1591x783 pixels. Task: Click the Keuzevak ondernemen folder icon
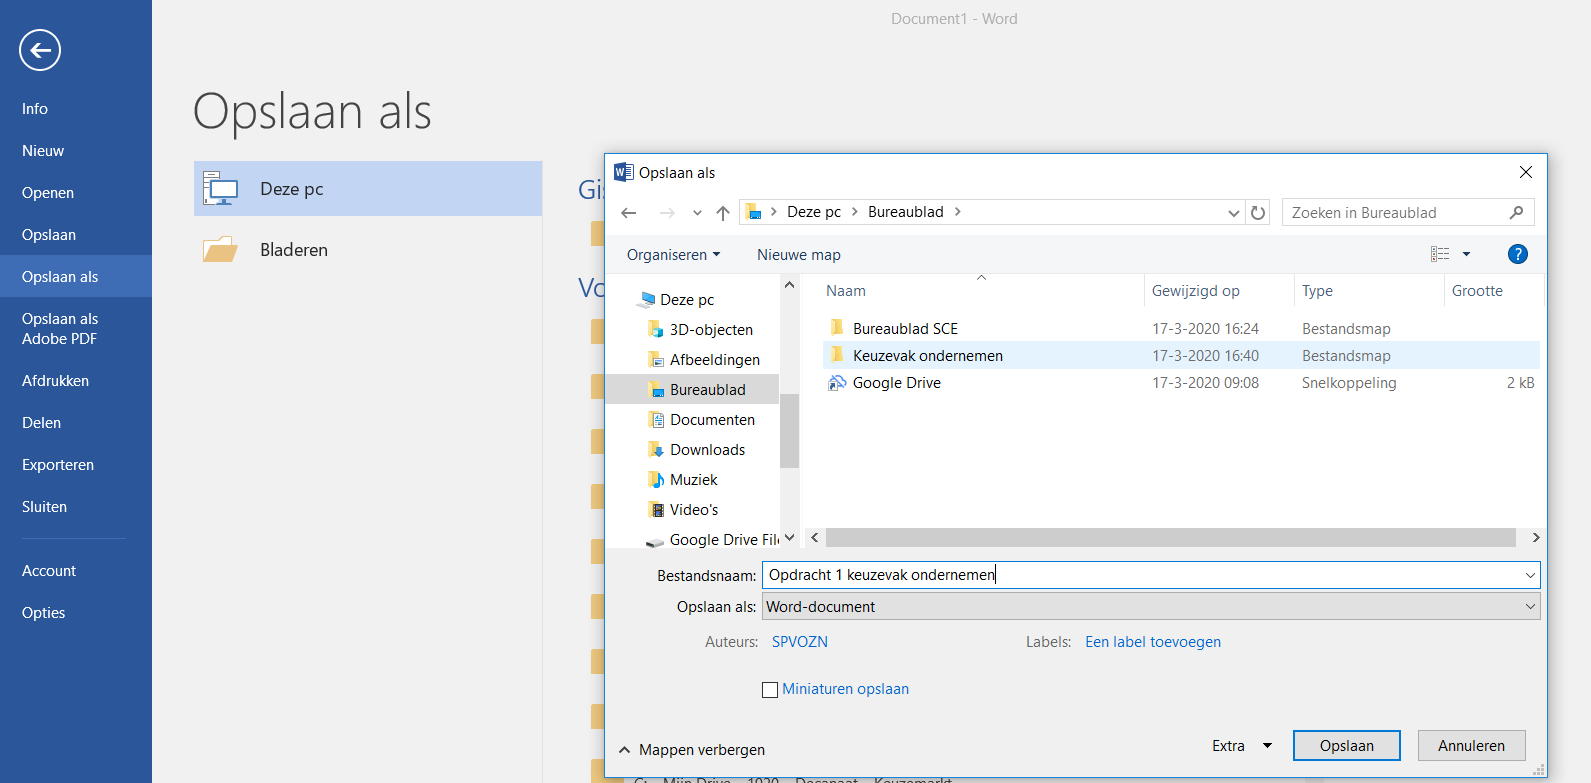(x=837, y=355)
